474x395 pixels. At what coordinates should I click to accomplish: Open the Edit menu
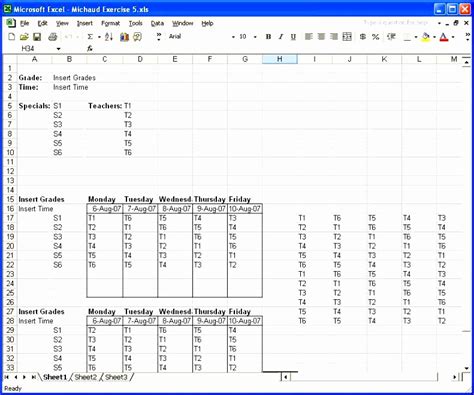coord(42,23)
